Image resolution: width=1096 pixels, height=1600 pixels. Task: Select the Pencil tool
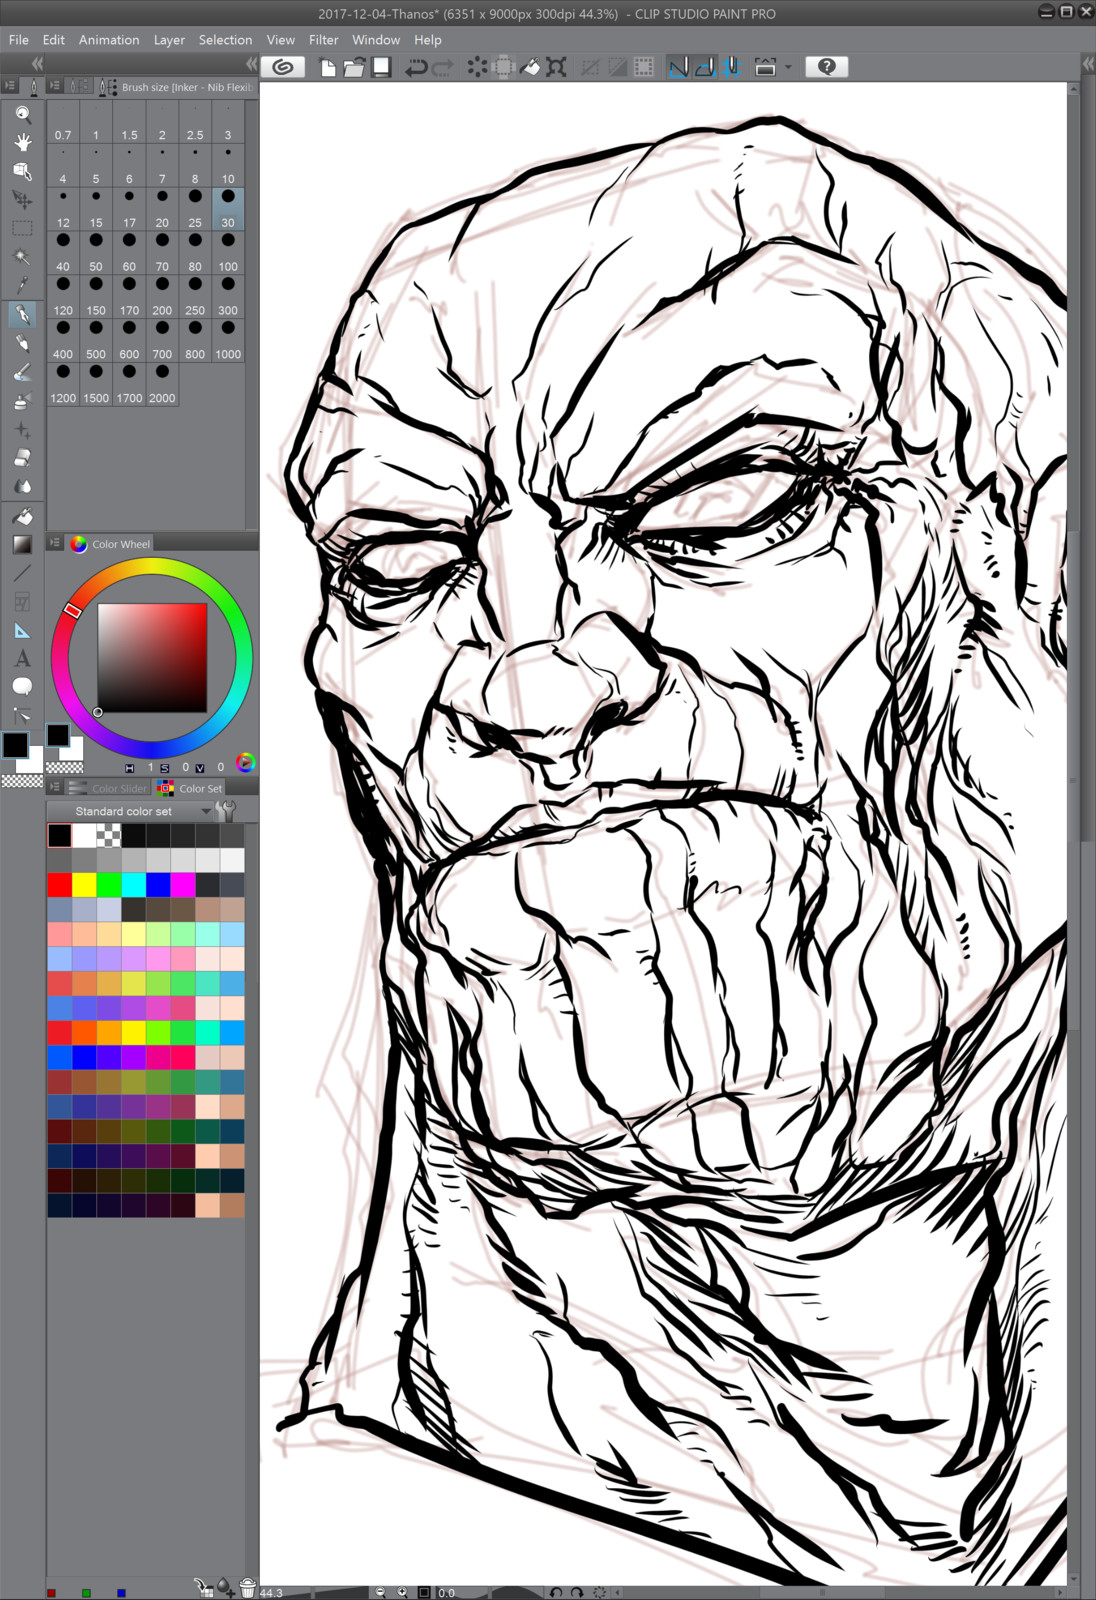click(x=22, y=344)
